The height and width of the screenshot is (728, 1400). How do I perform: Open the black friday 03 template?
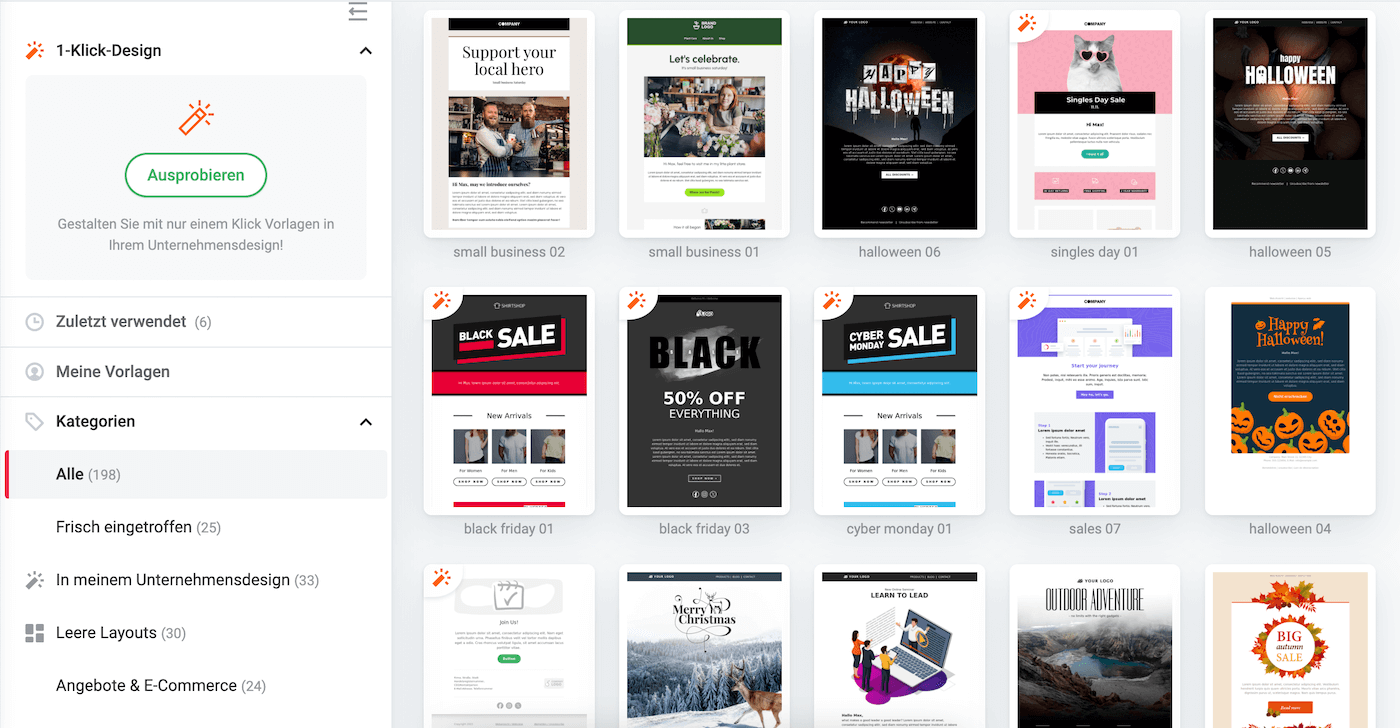click(704, 401)
